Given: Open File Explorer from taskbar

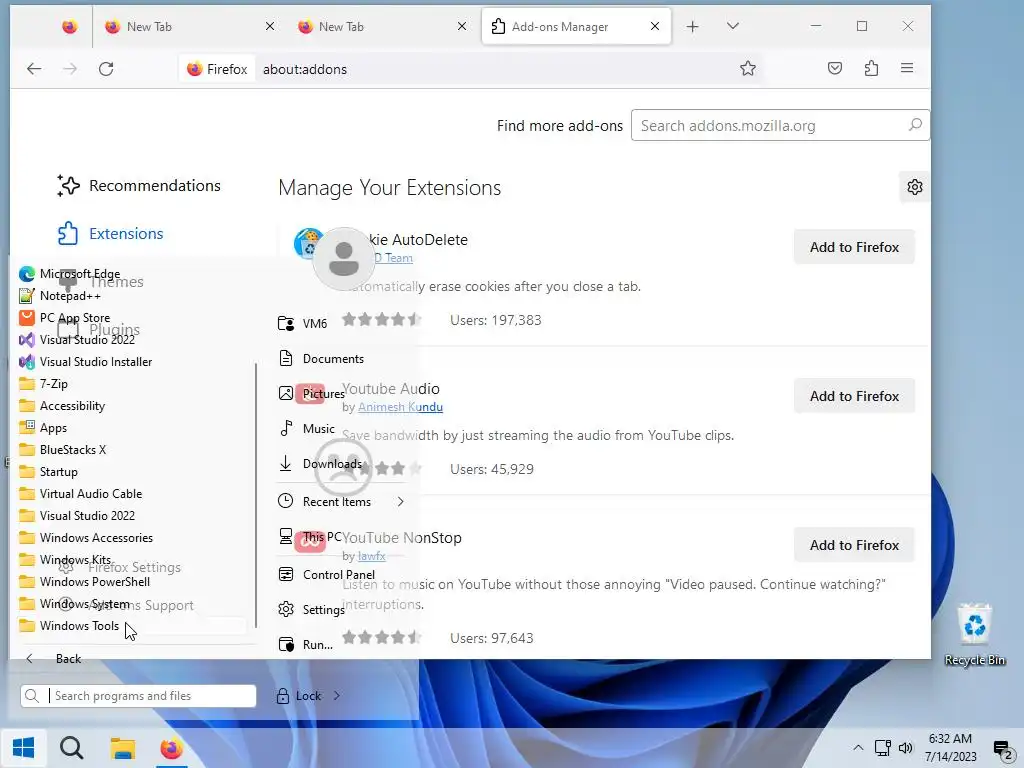Looking at the screenshot, I should tap(122, 748).
